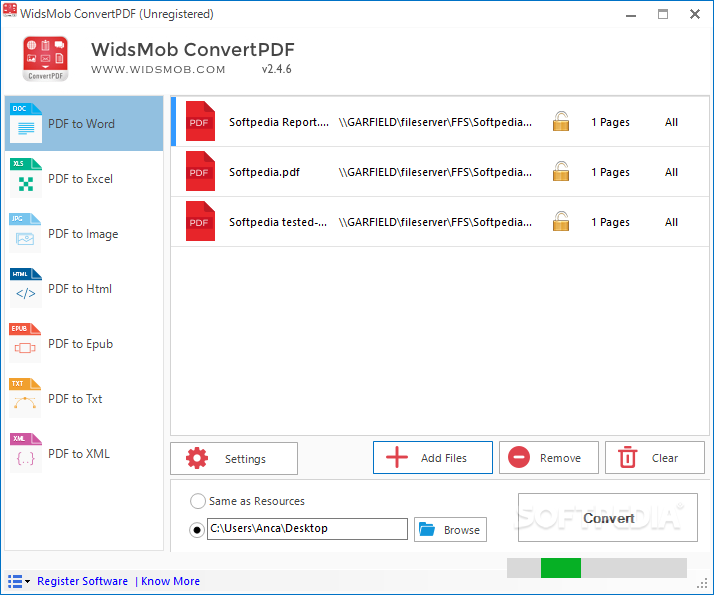The image size is (714, 595).
Task: Switch to PDF to XML mode
Action: point(84,454)
